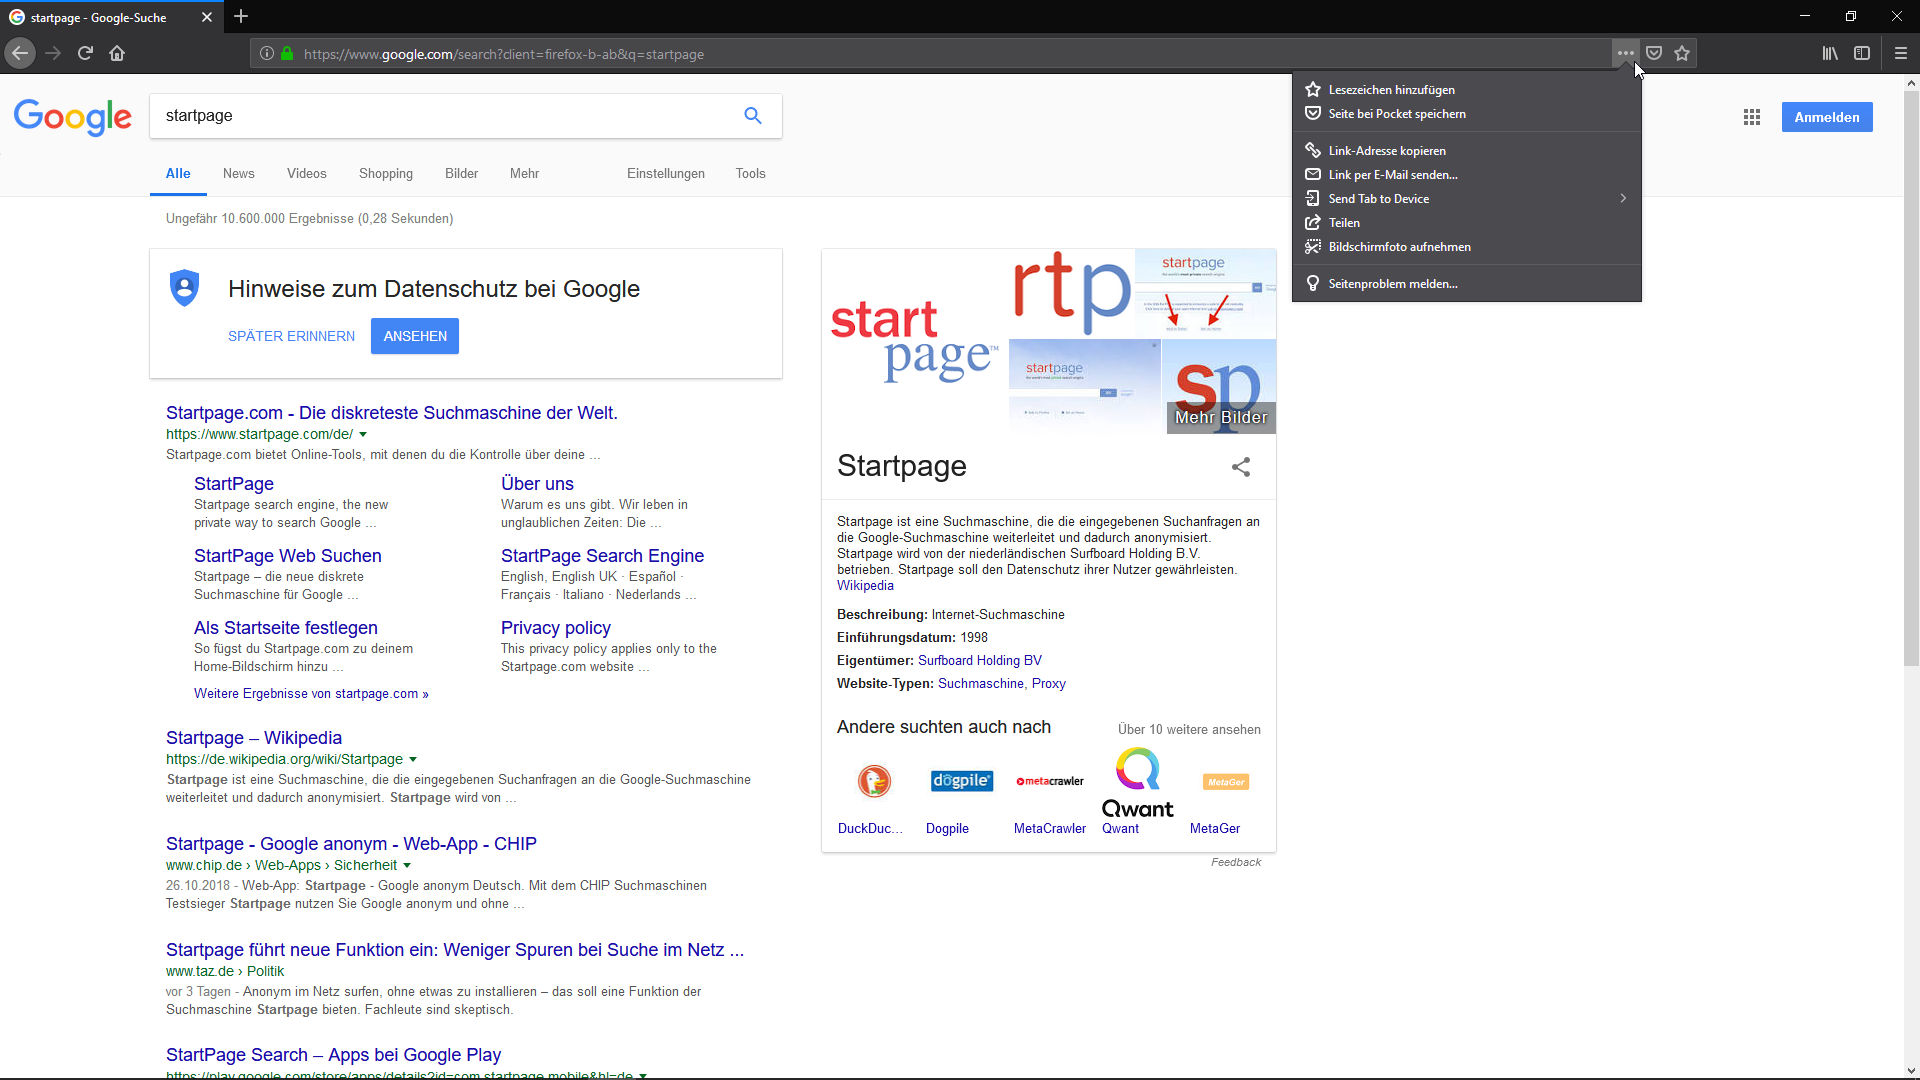Open dropdown arrow next to Wikipedia result URL
The height and width of the screenshot is (1080, 1920).
[x=413, y=760]
